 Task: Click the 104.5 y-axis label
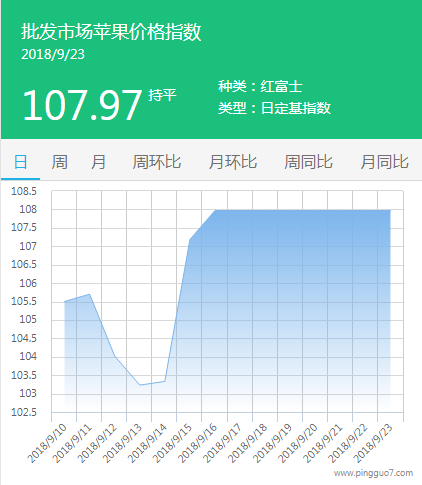click(x=24, y=338)
